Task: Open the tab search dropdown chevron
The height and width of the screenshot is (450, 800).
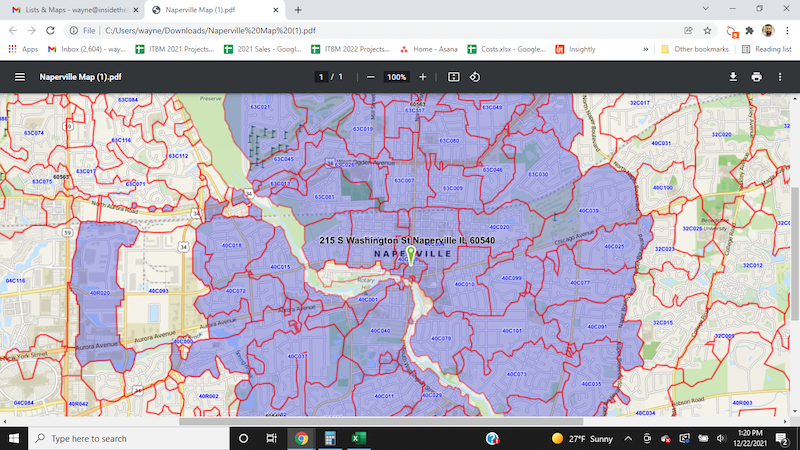Action: [x=706, y=9]
